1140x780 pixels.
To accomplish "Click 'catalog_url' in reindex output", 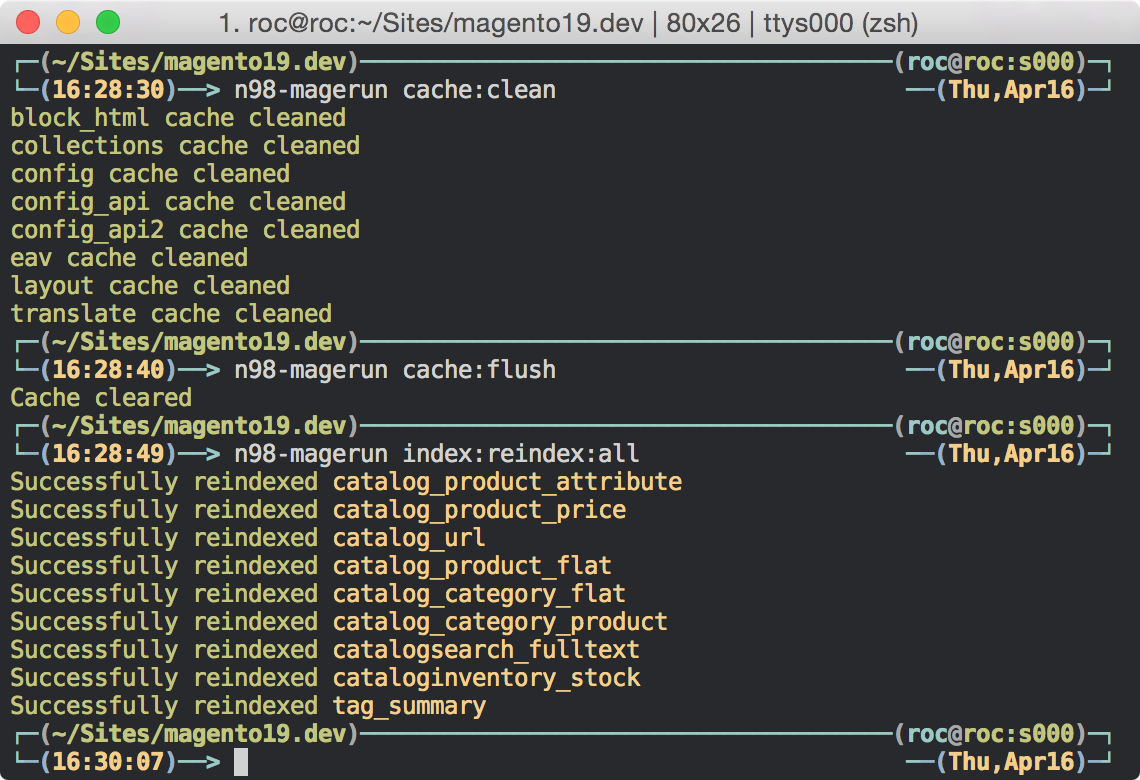I will pyautogui.click(x=409, y=538).
